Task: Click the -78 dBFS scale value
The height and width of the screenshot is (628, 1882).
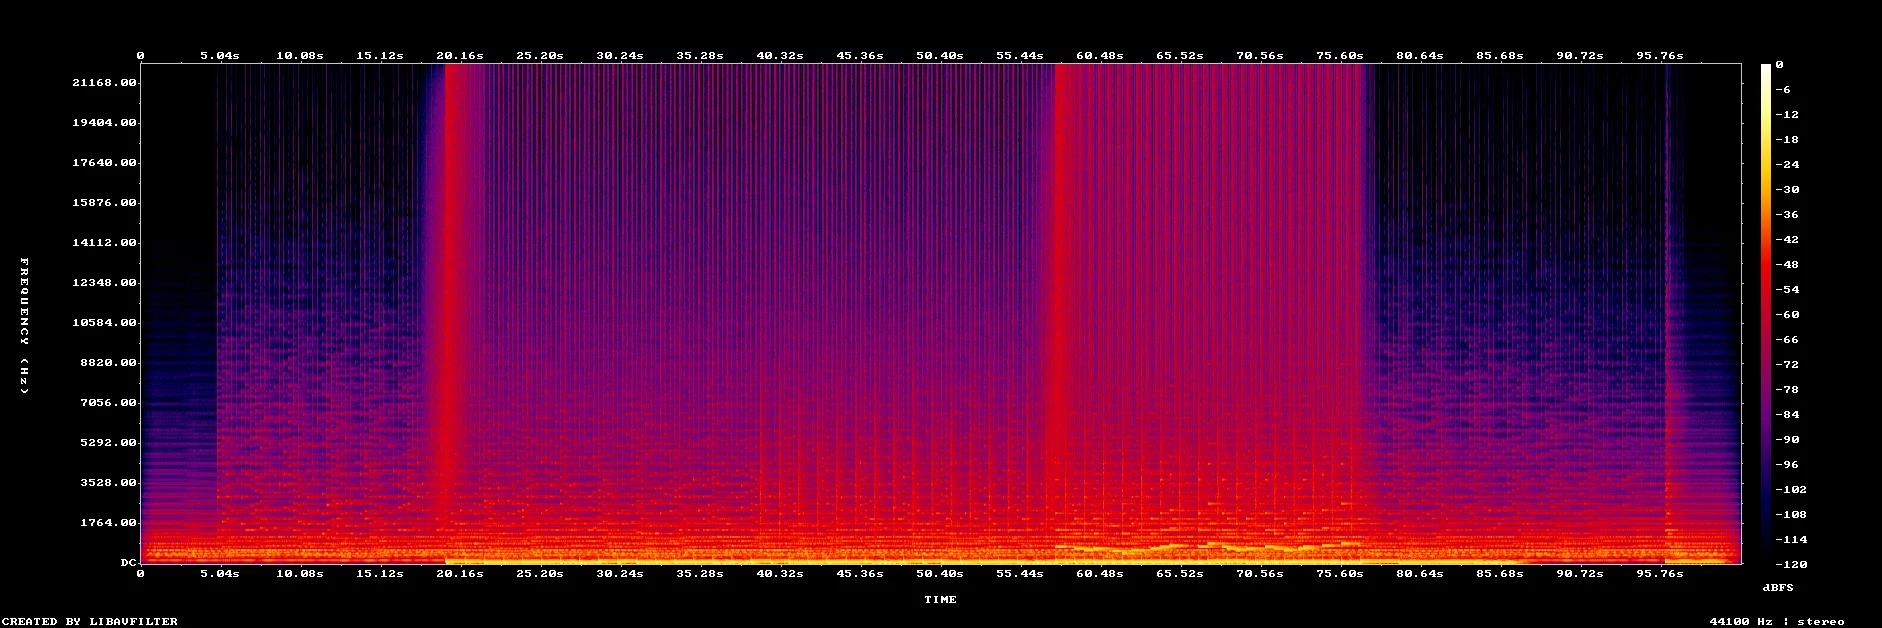Action: (x=1787, y=390)
